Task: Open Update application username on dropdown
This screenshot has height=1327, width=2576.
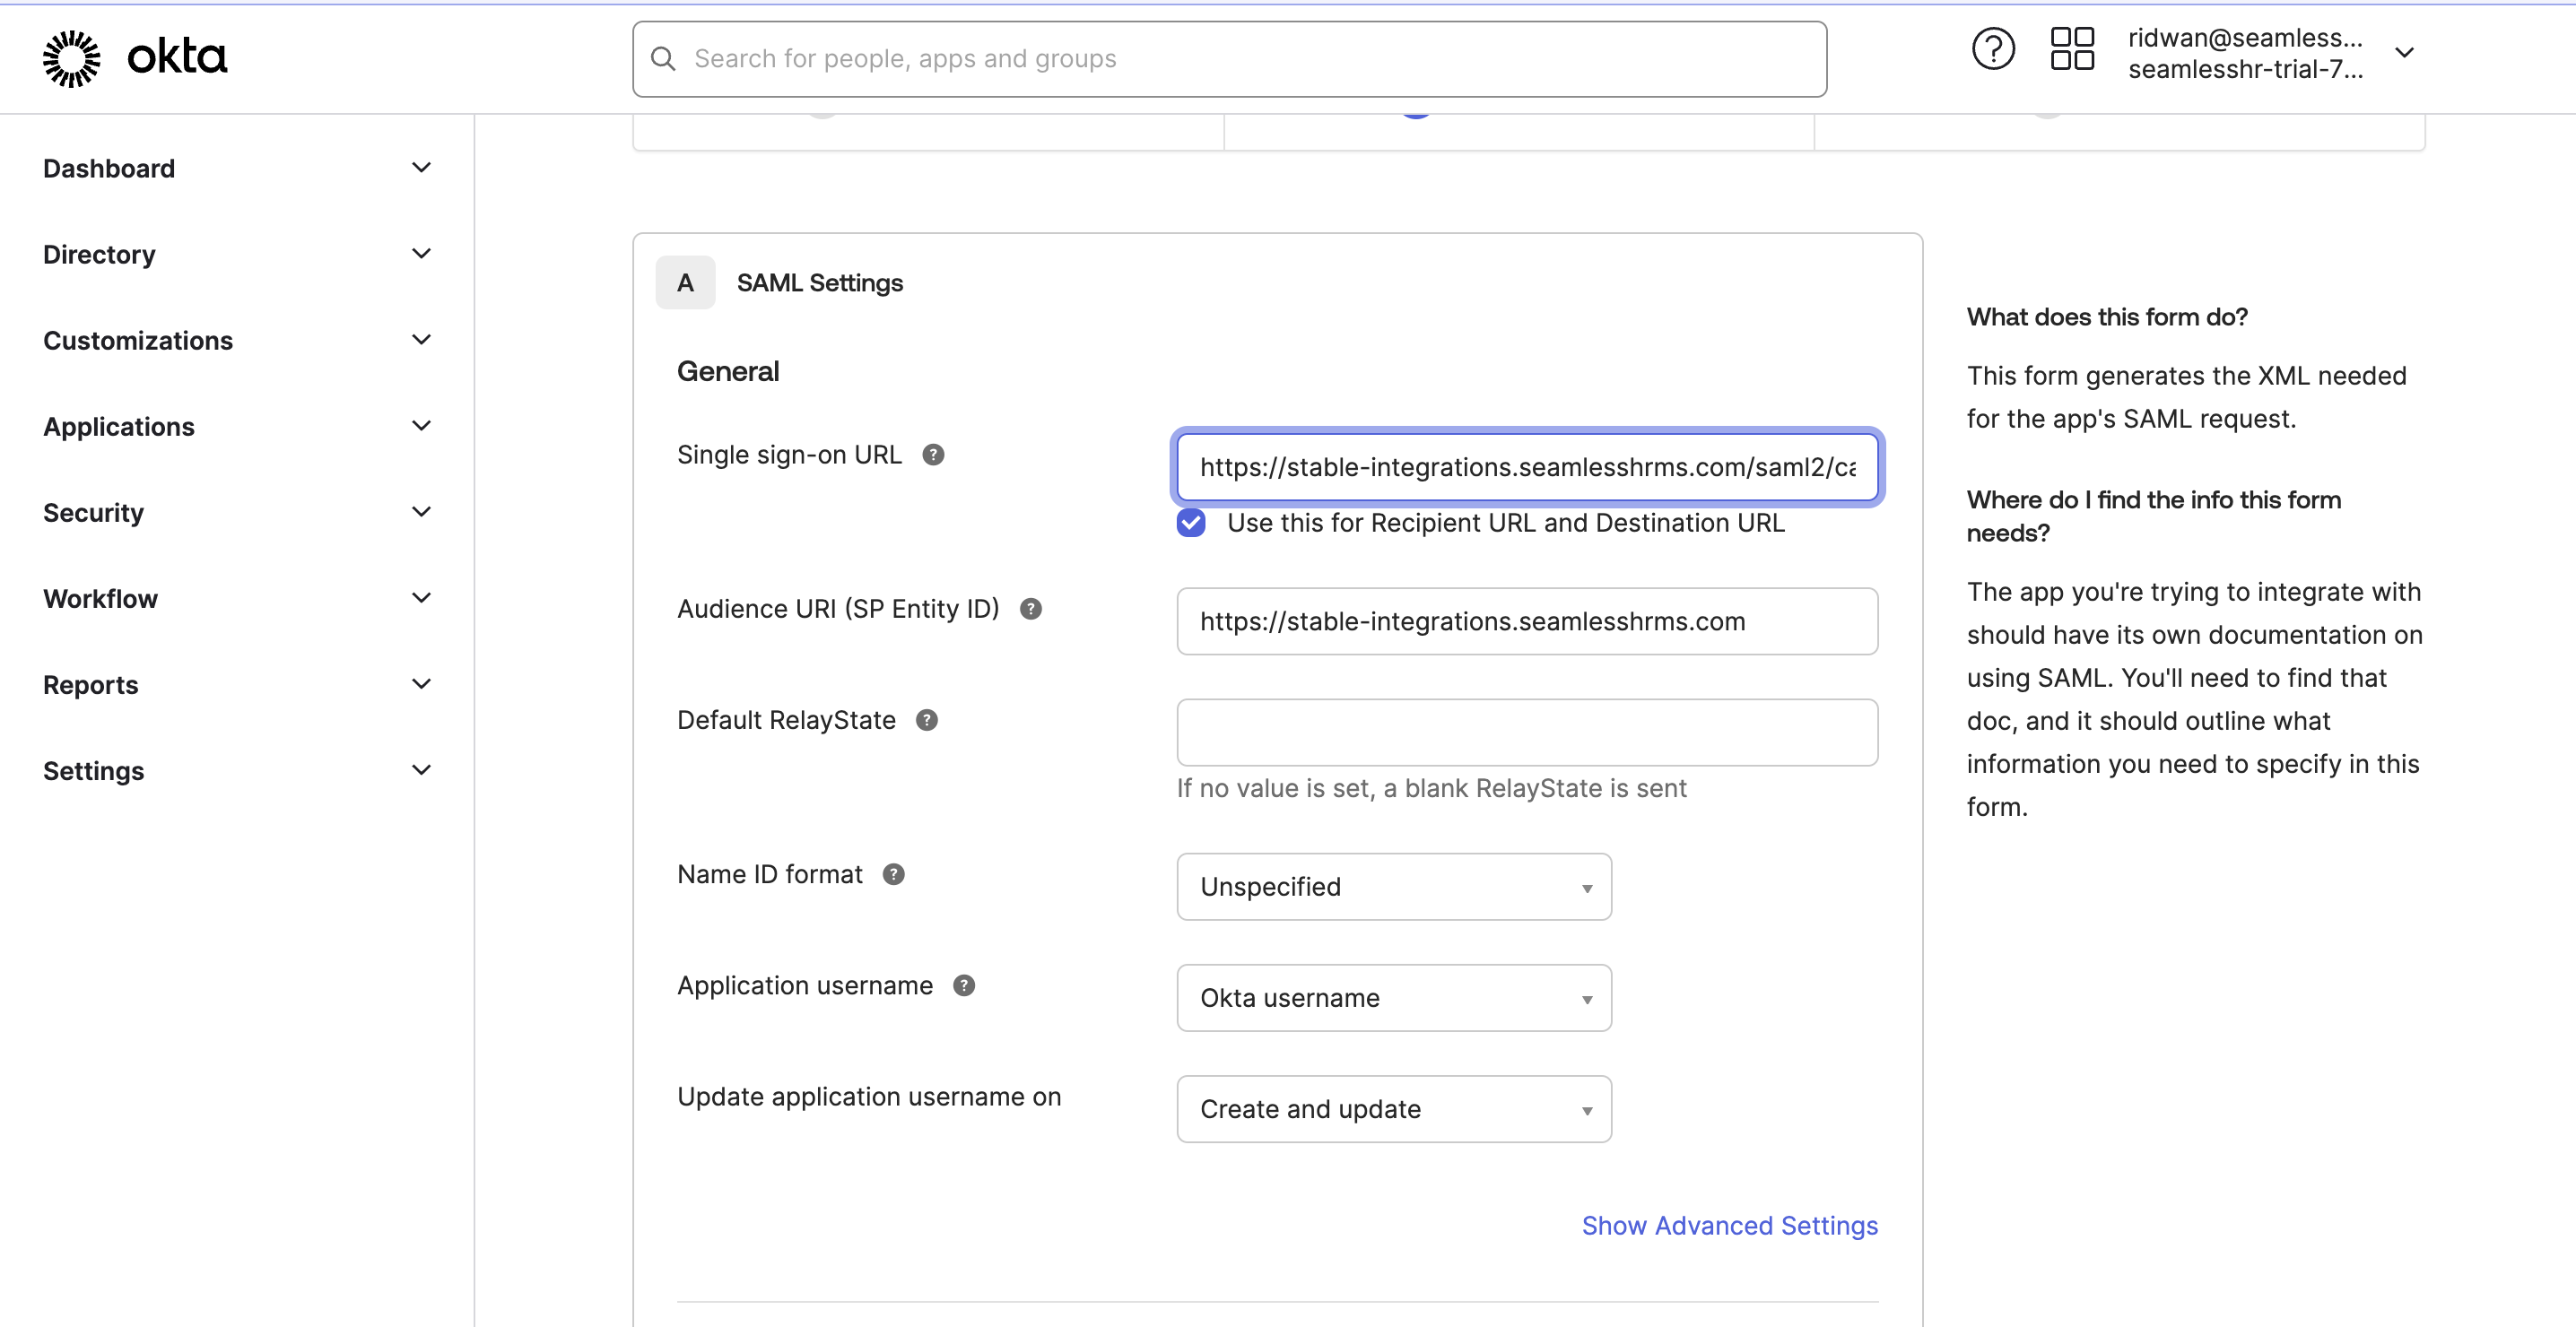Action: tap(1393, 1109)
